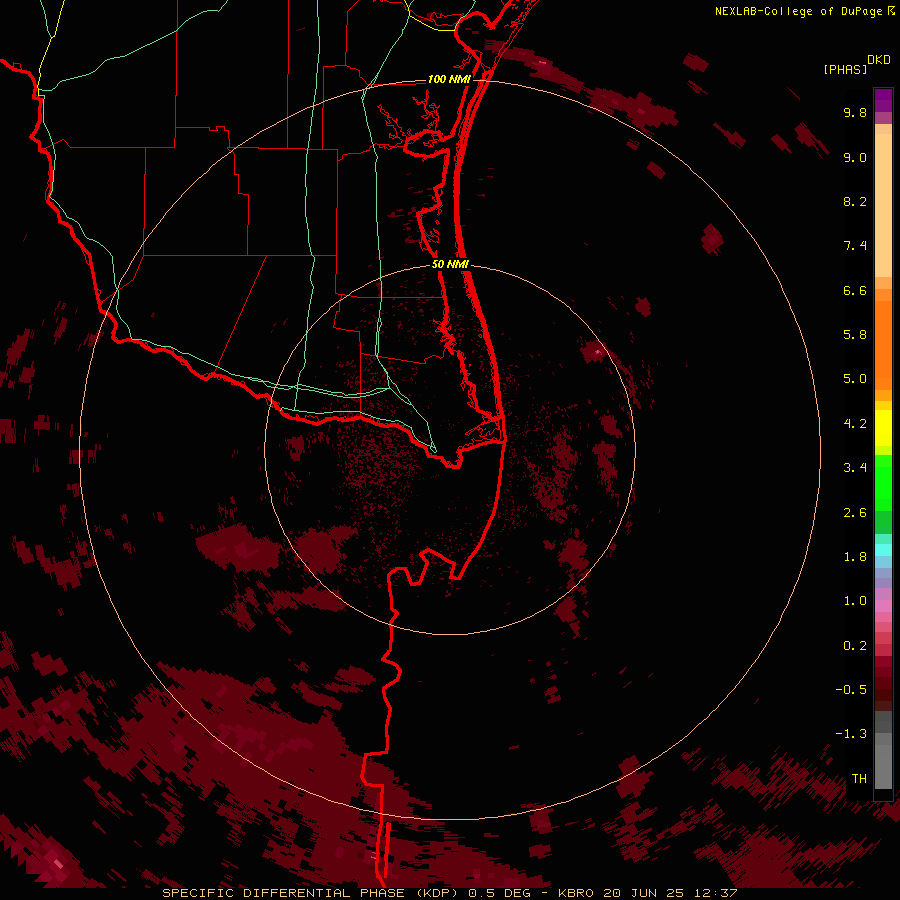Click the orange band in the legend
This screenshot has width=900, height=900.
click(883, 344)
